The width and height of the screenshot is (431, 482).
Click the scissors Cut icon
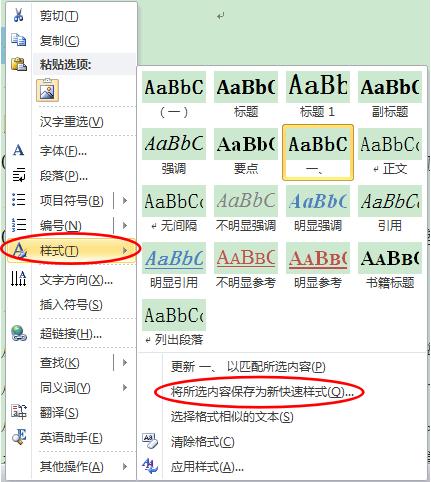[19, 15]
